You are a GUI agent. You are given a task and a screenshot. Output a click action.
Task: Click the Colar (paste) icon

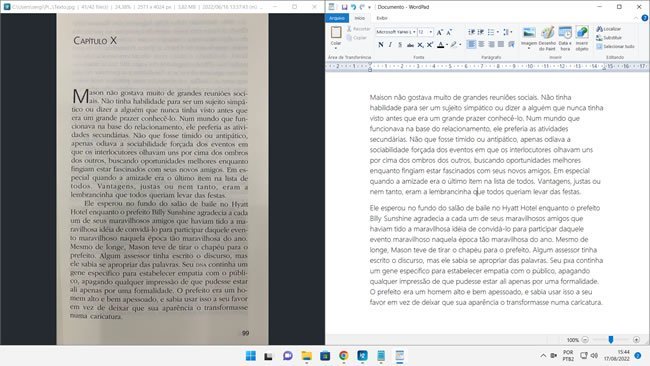(336, 32)
